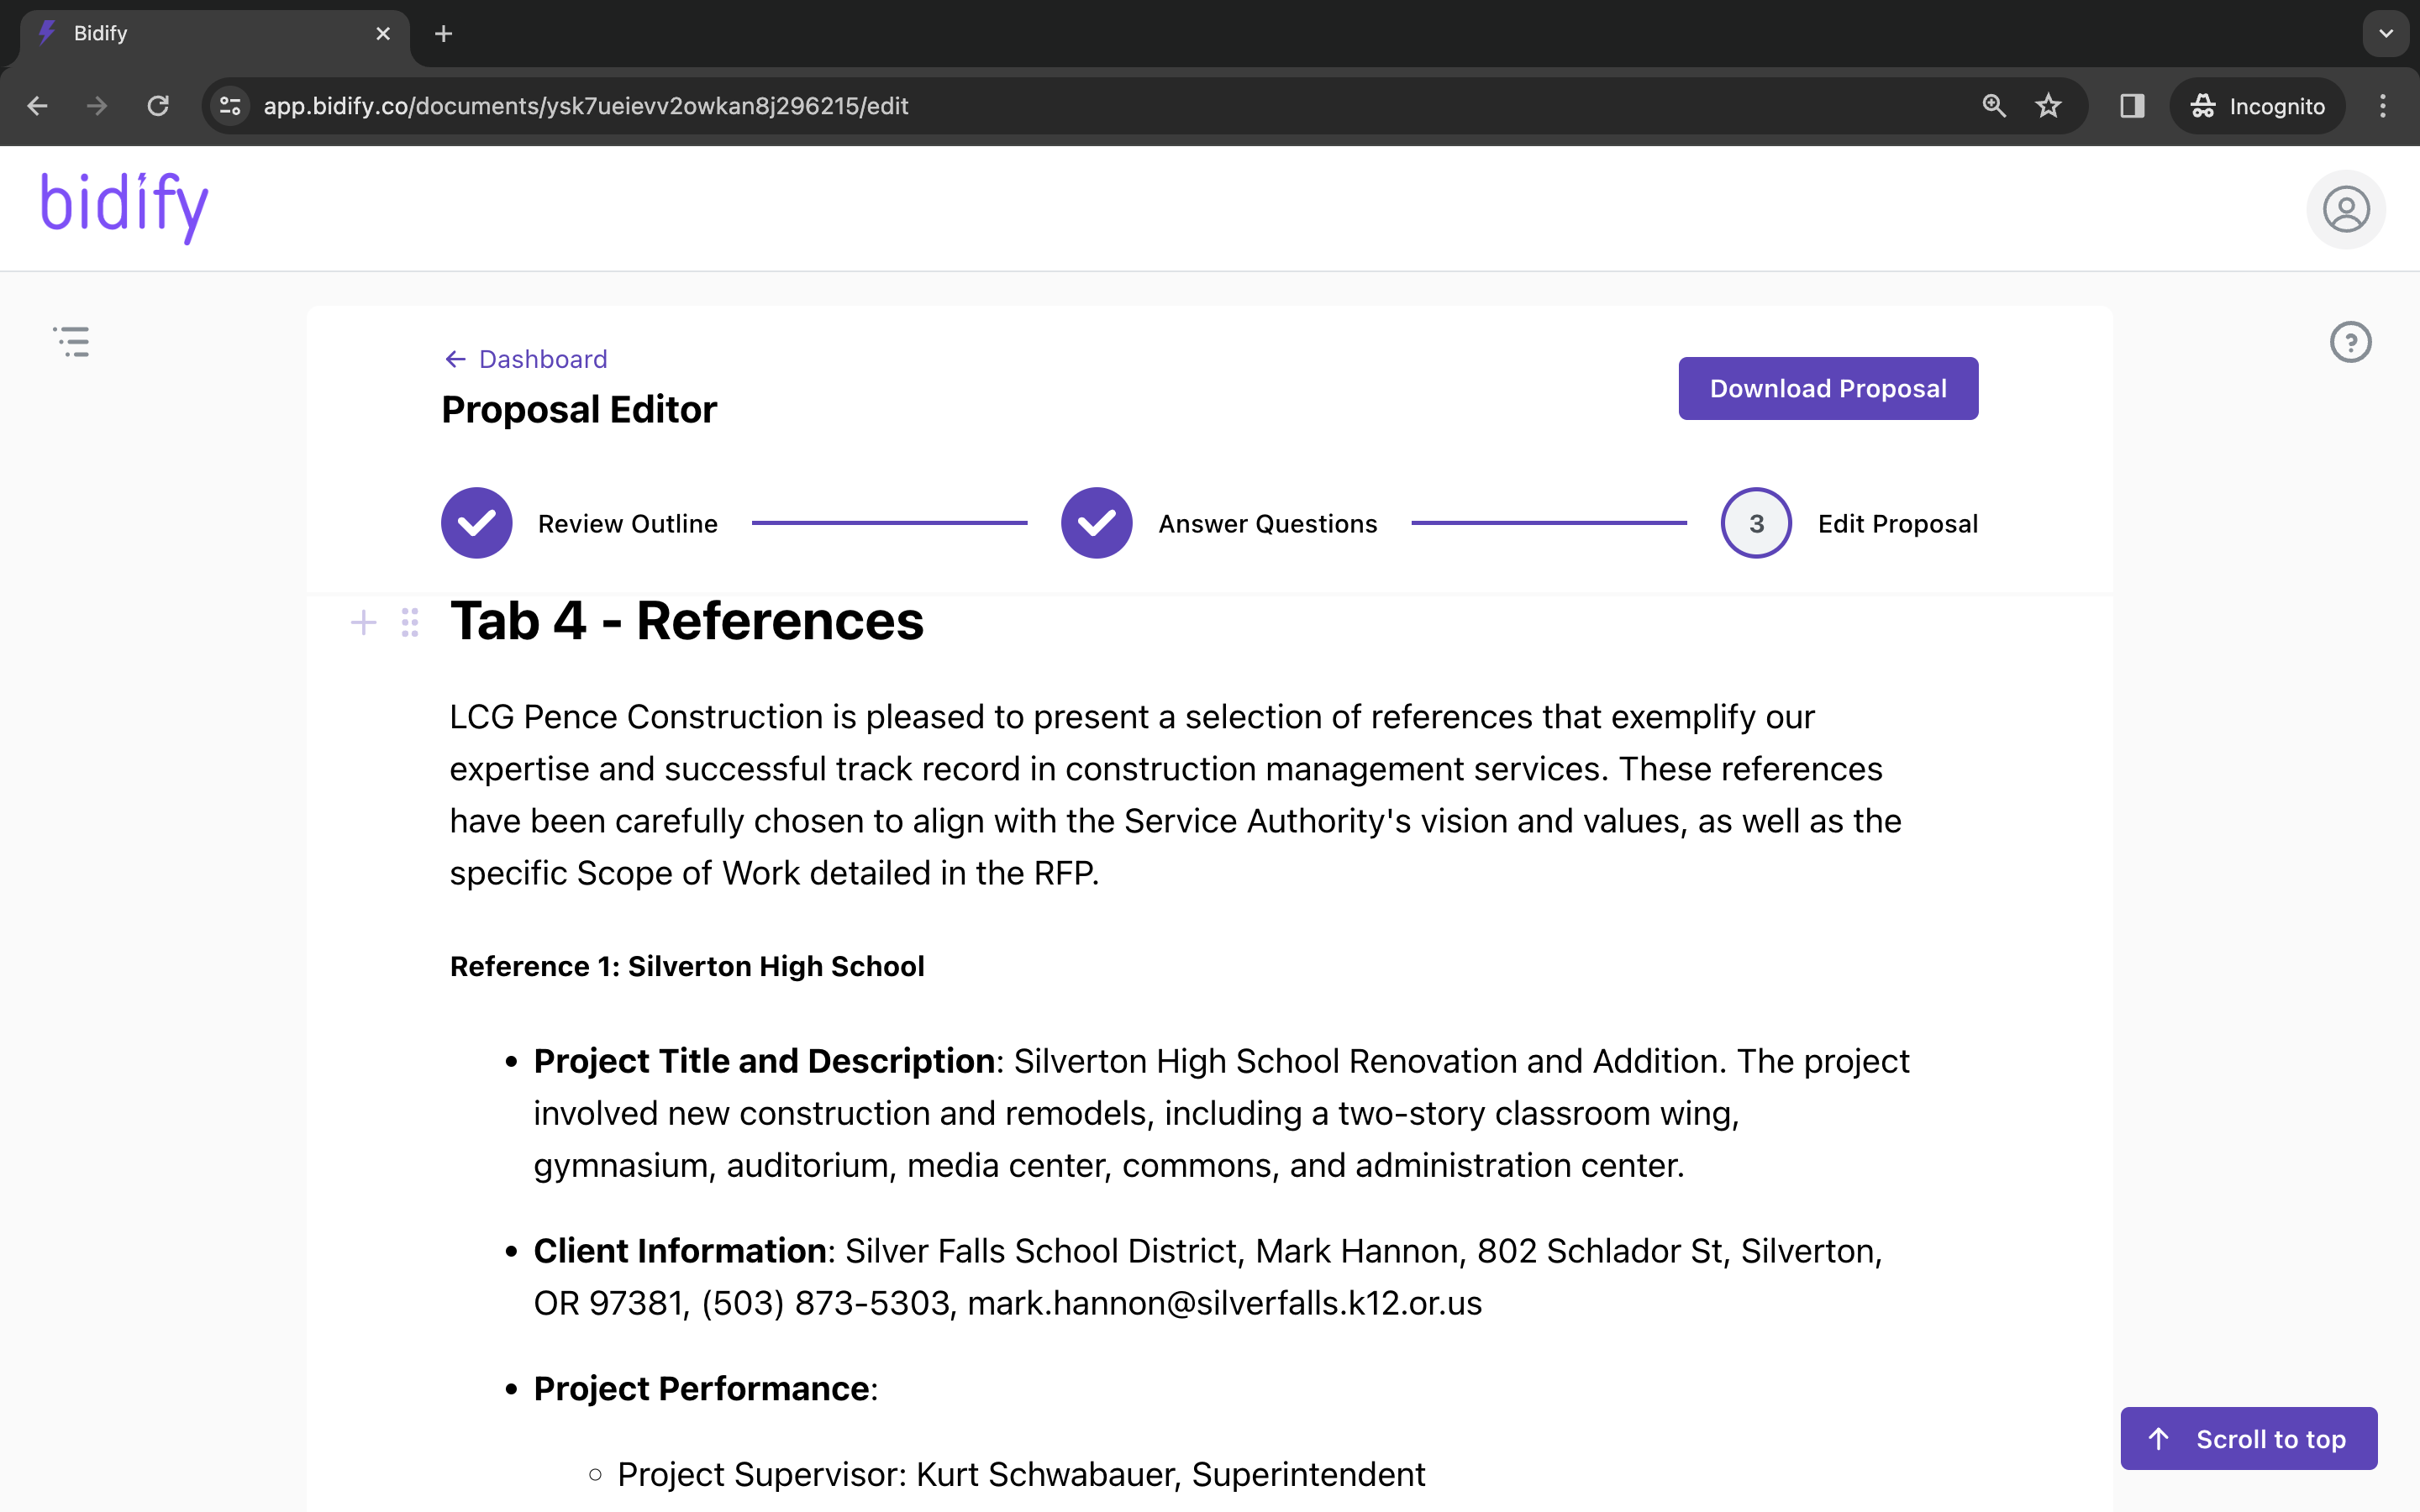Open the user profile avatar
2420x1512 pixels.
click(2345, 210)
